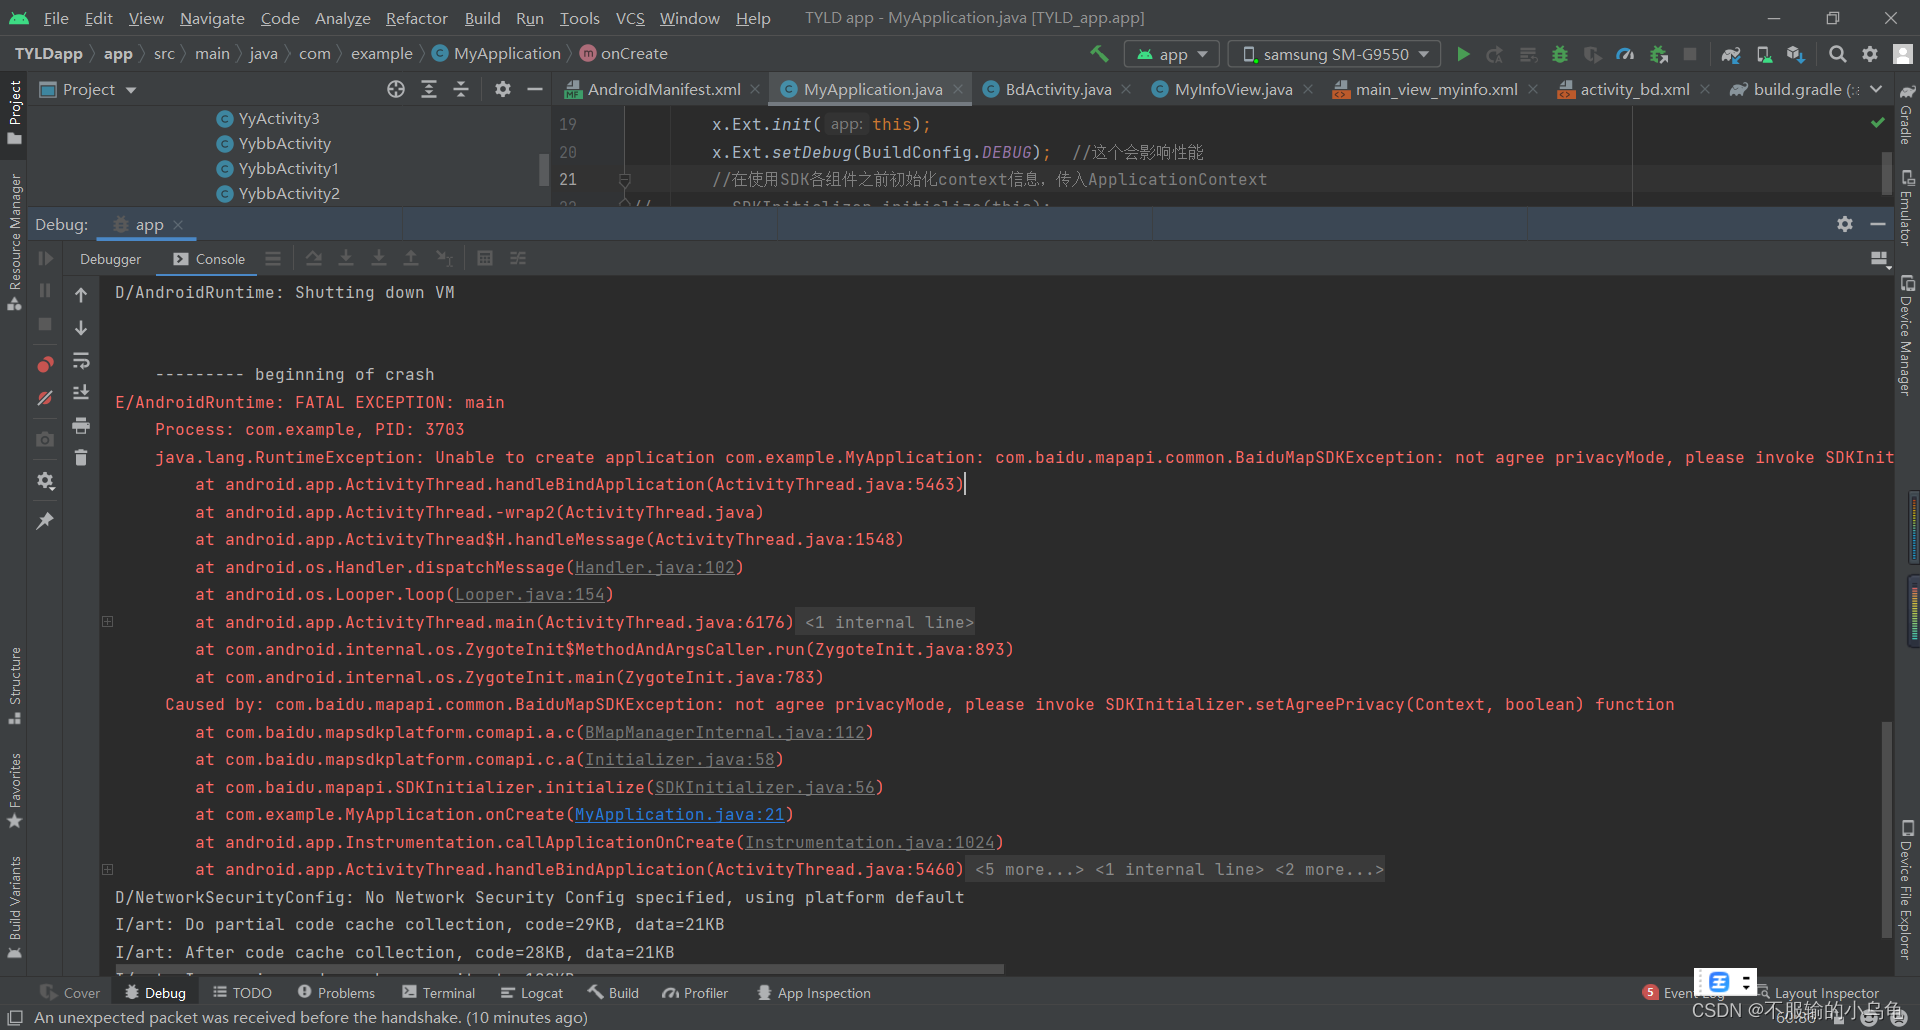Start debugging with the bug icon
The image size is (1920, 1030).
pyautogui.click(x=1560, y=54)
